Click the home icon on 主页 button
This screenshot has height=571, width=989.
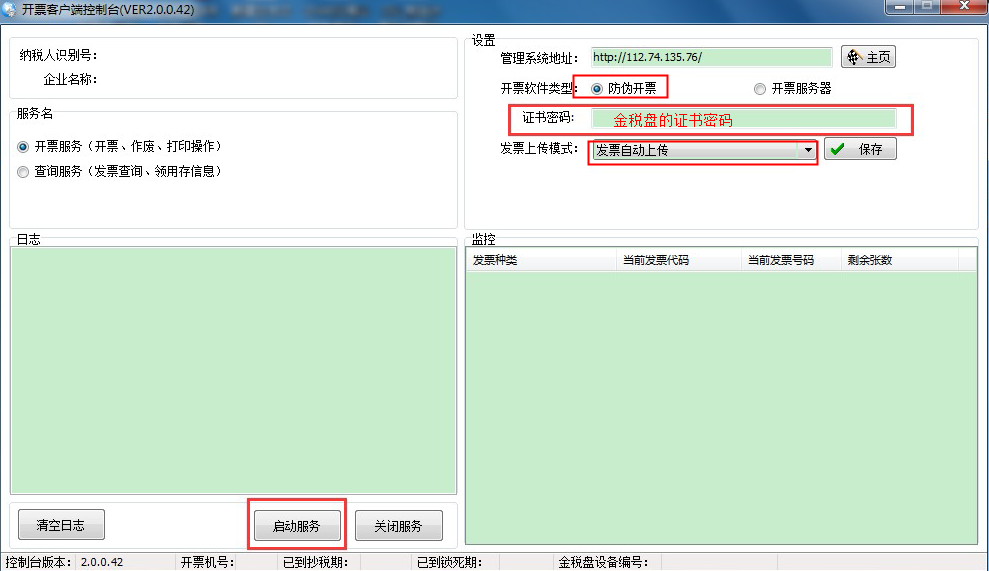854,57
